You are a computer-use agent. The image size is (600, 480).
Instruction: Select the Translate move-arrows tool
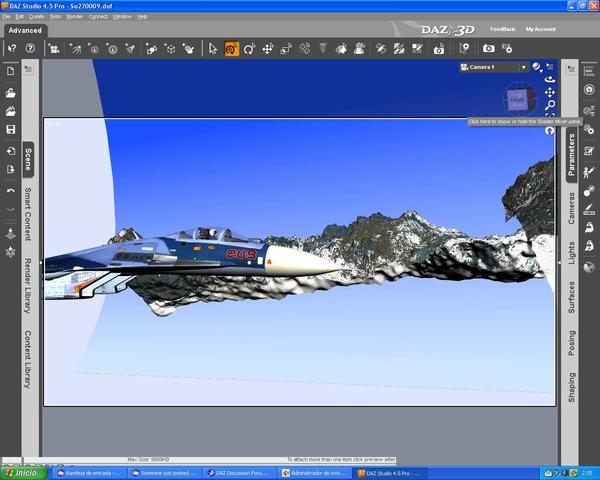pyautogui.click(x=268, y=49)
